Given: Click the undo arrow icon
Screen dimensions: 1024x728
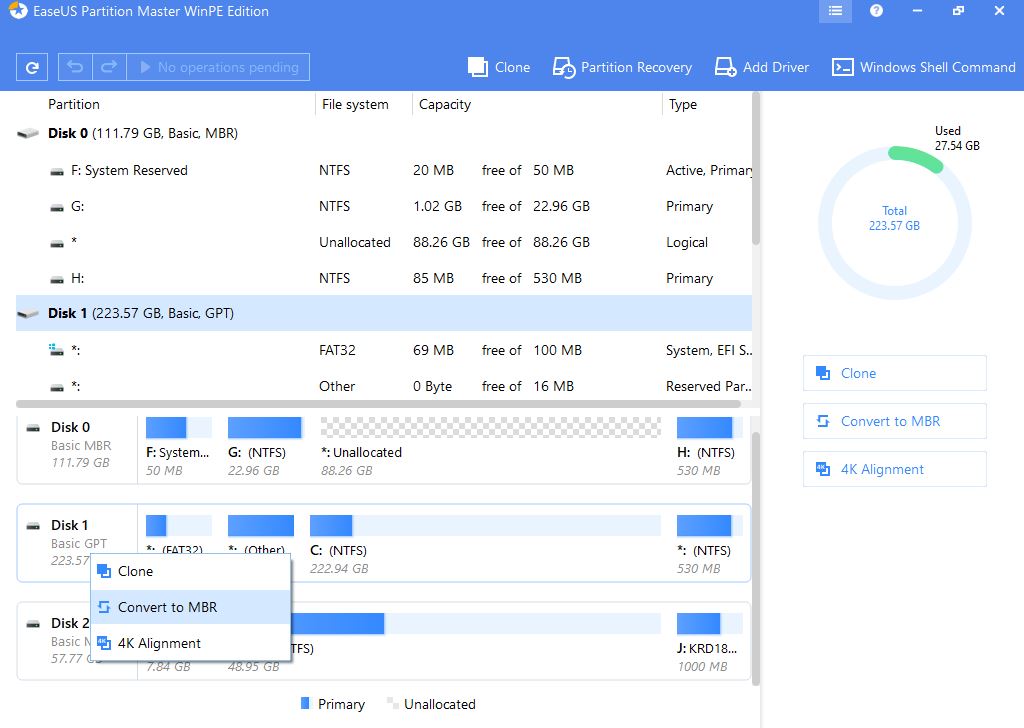Looking at the screenshot, I should 75,67.
